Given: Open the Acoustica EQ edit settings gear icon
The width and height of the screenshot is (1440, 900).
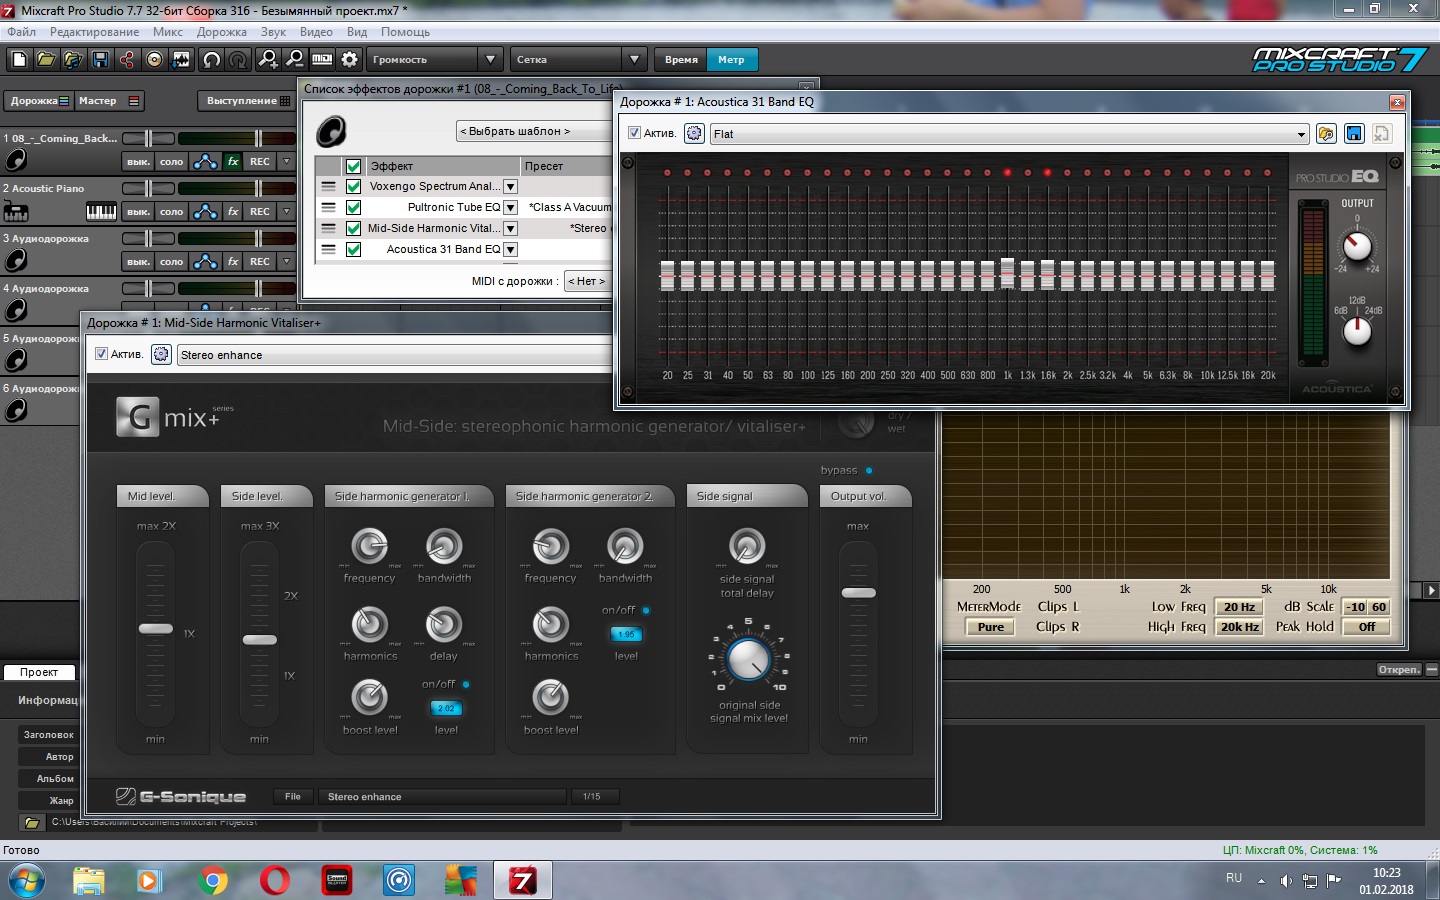Looking at the screenshot, I should point(694,133).
